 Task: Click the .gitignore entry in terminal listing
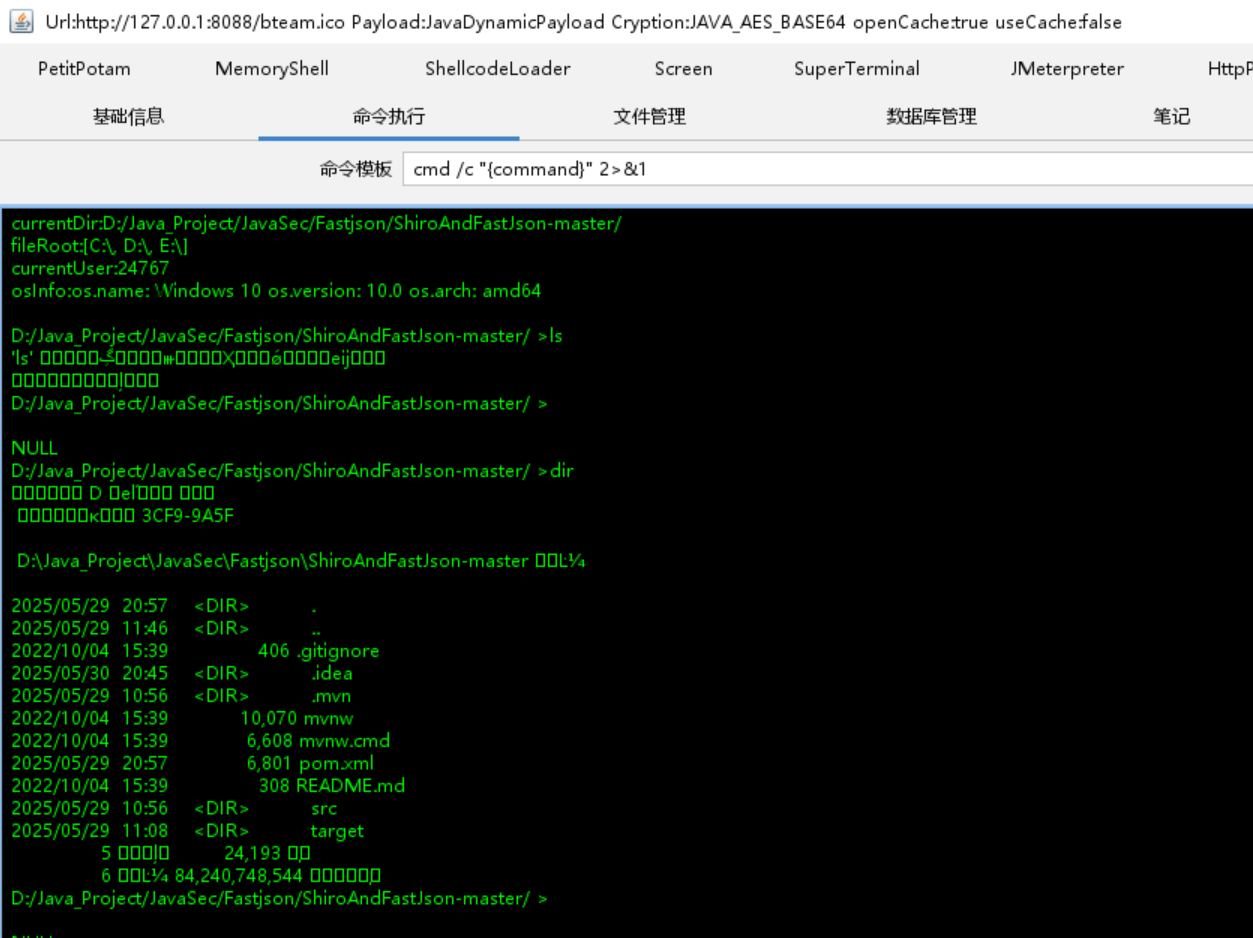tap(338, 651)
